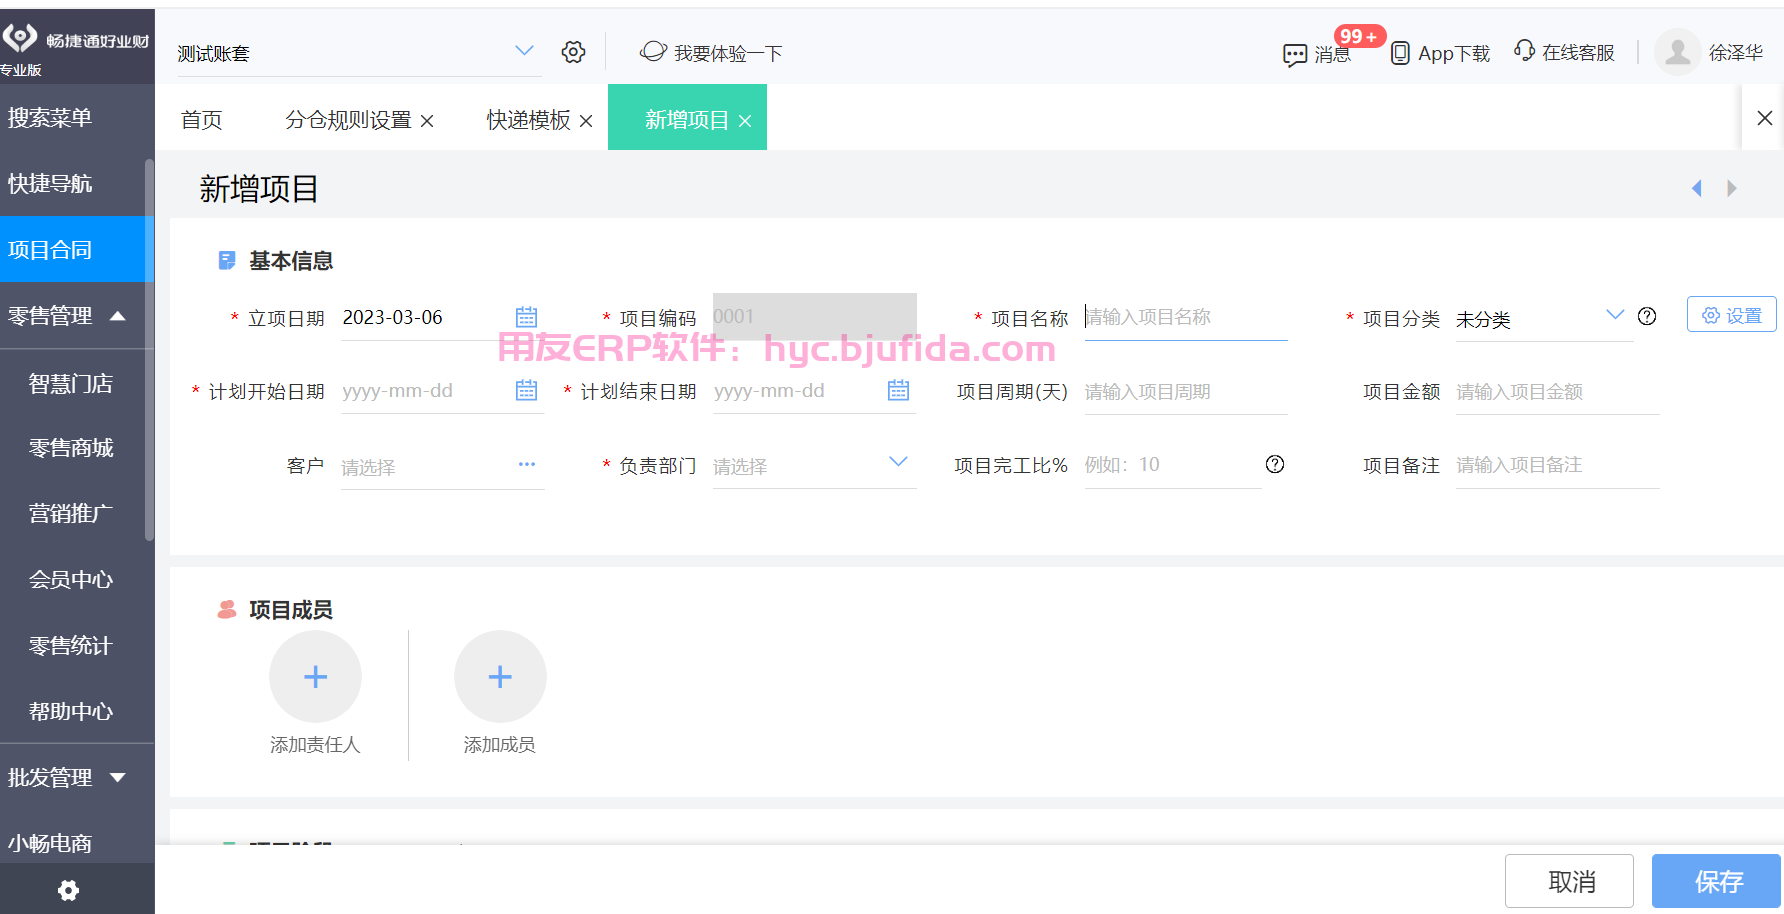The height and width of the screenshot is (914, 1784).
Task: Switch to the 分仓规则设置 tab
Action: click(348, 120)
